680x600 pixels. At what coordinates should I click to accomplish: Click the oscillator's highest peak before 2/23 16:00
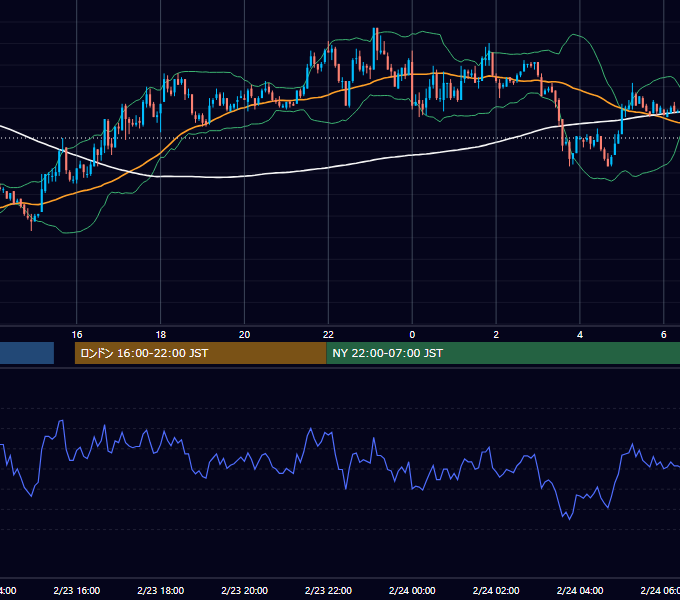coord(61,421)
